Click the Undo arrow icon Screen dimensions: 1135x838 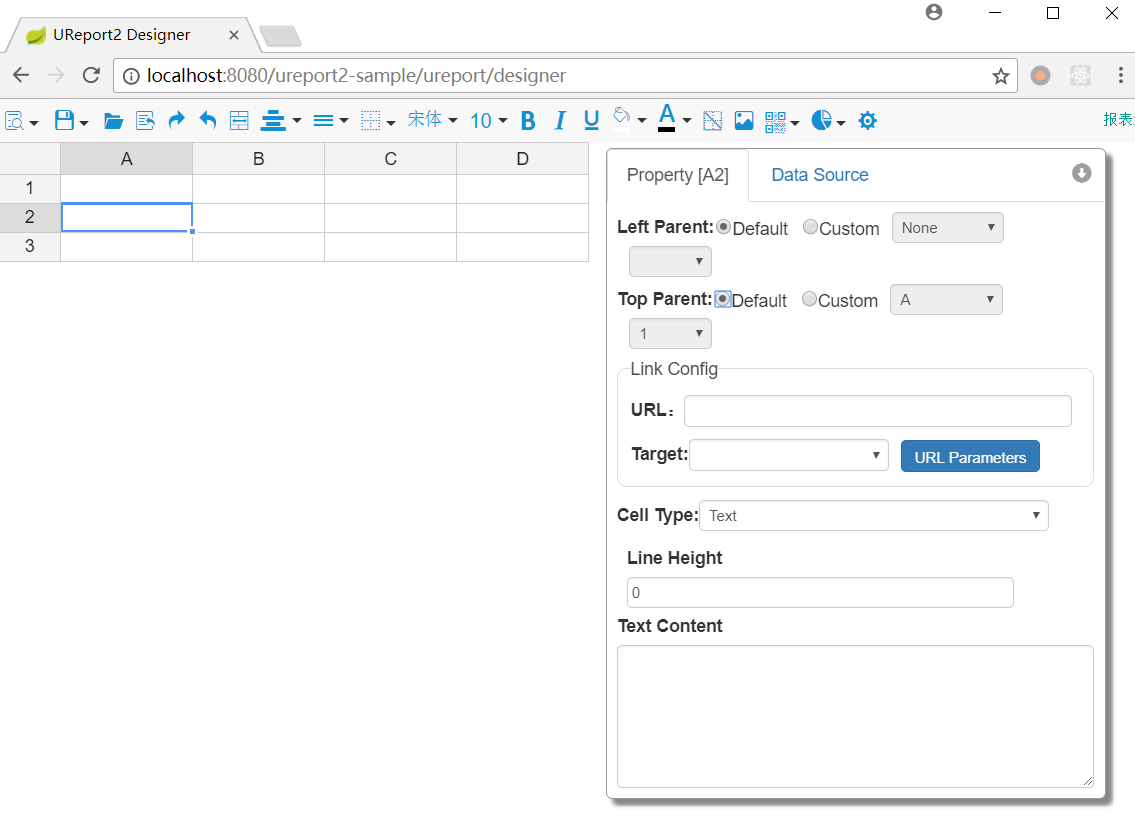pos(208,121)
